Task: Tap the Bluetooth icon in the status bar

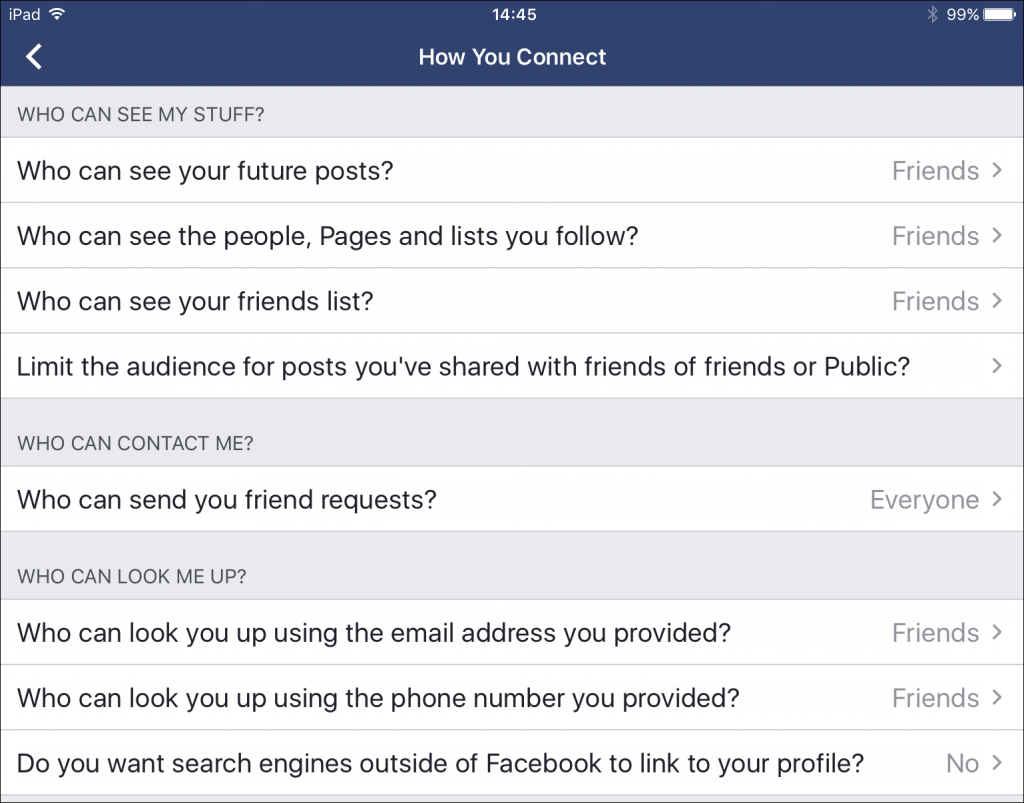Action: [x=932, y=14]
